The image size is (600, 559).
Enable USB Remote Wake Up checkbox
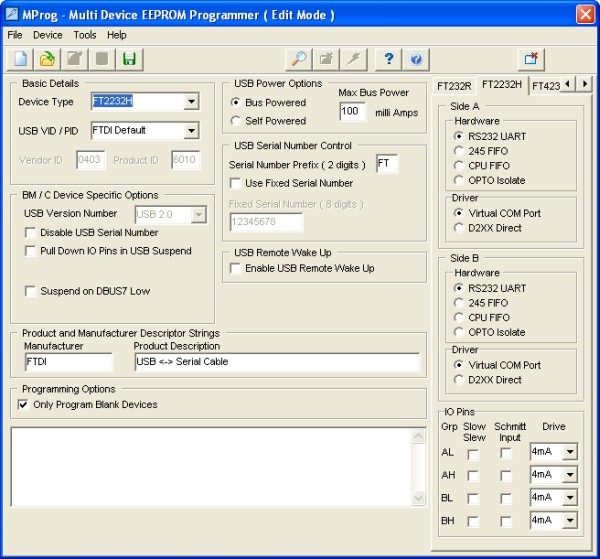[x=235, y=268]
